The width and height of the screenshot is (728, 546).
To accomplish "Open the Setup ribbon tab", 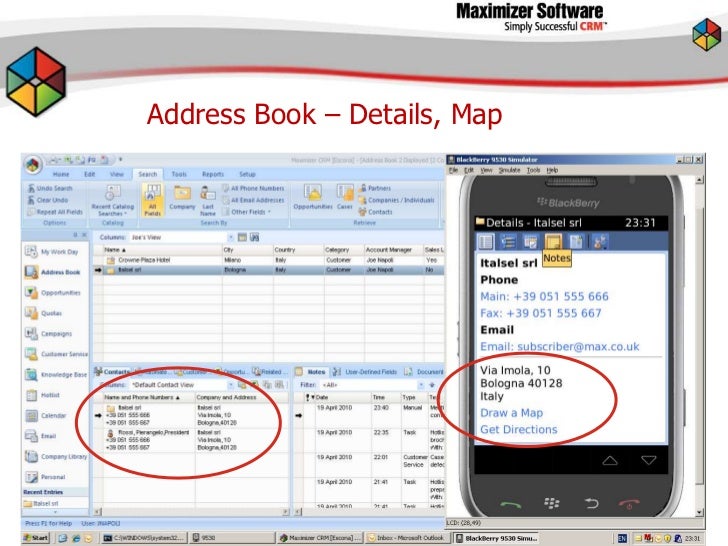I will tap(247, 174).
